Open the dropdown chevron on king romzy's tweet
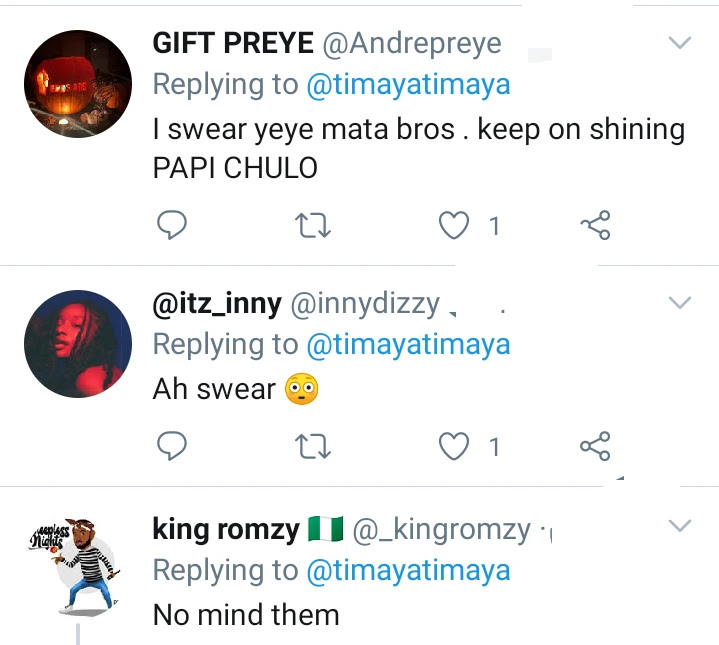This screenshot has height=645, width=719. [x=679, y=526]
